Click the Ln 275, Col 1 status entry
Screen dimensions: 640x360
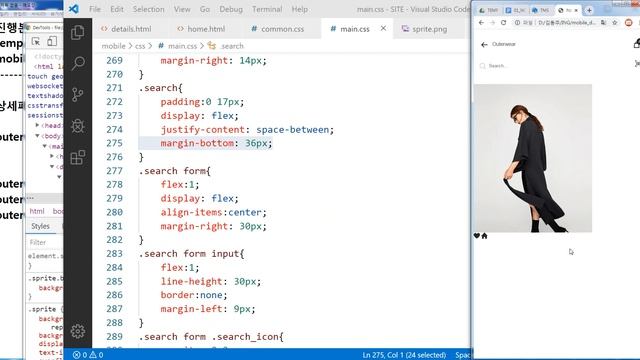pos(404,355)
